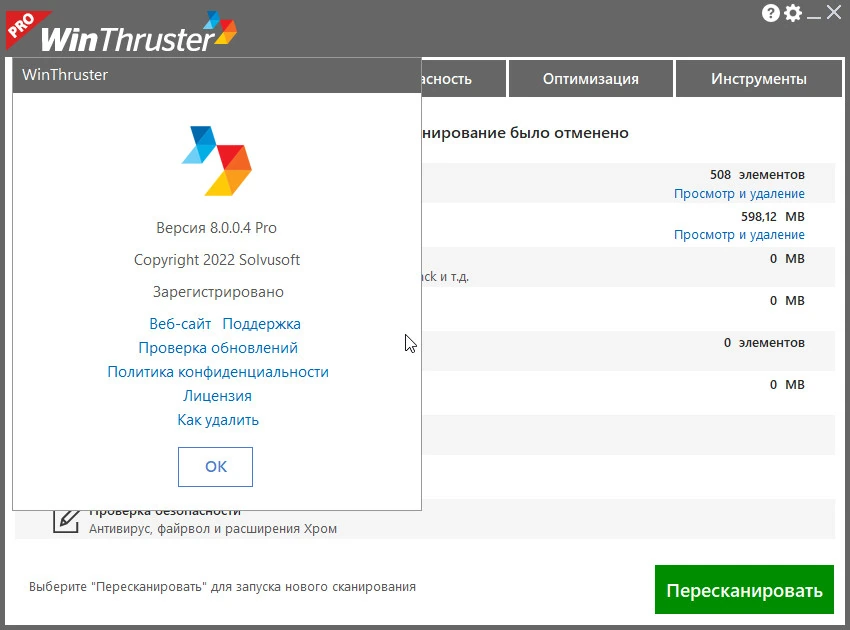
Task: Click the Зарегистрировано status text
Action: click(218, 292)
